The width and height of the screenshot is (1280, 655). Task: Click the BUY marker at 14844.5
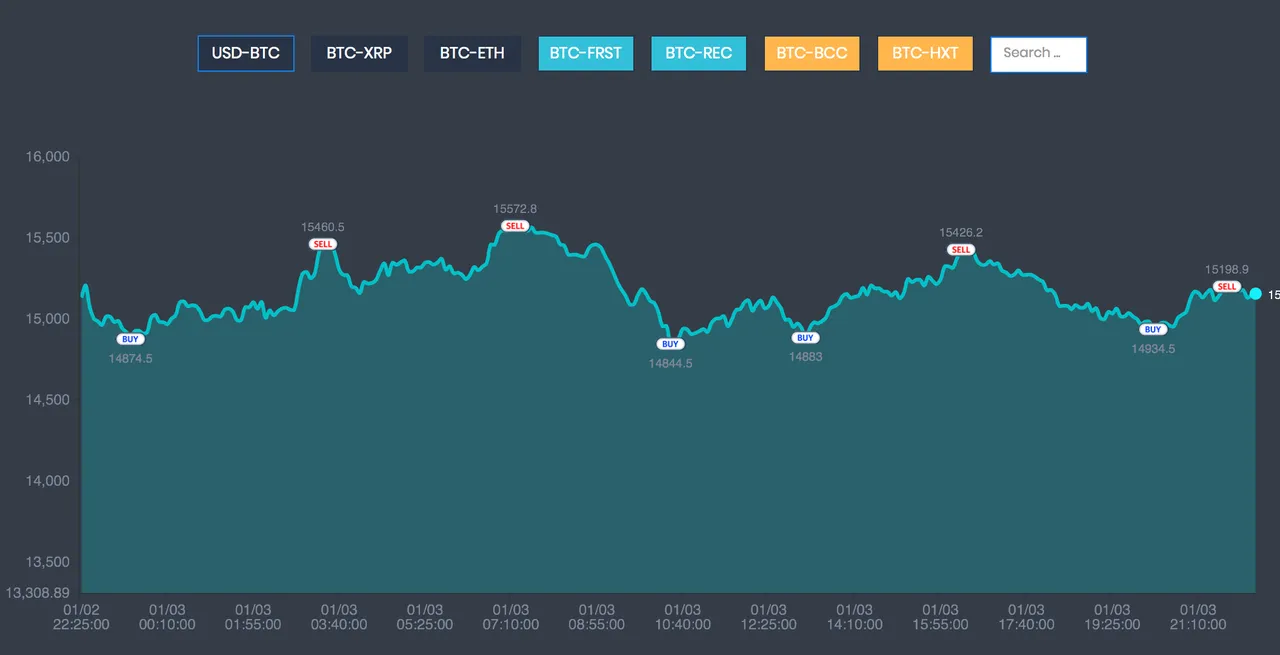670,344
